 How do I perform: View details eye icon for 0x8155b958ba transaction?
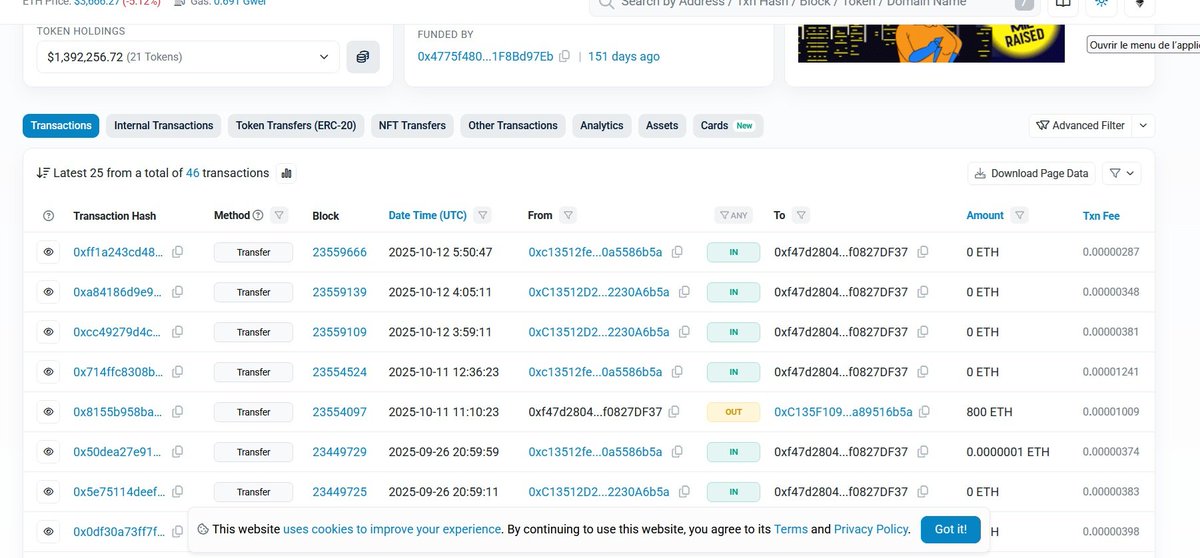coord(48,412)
